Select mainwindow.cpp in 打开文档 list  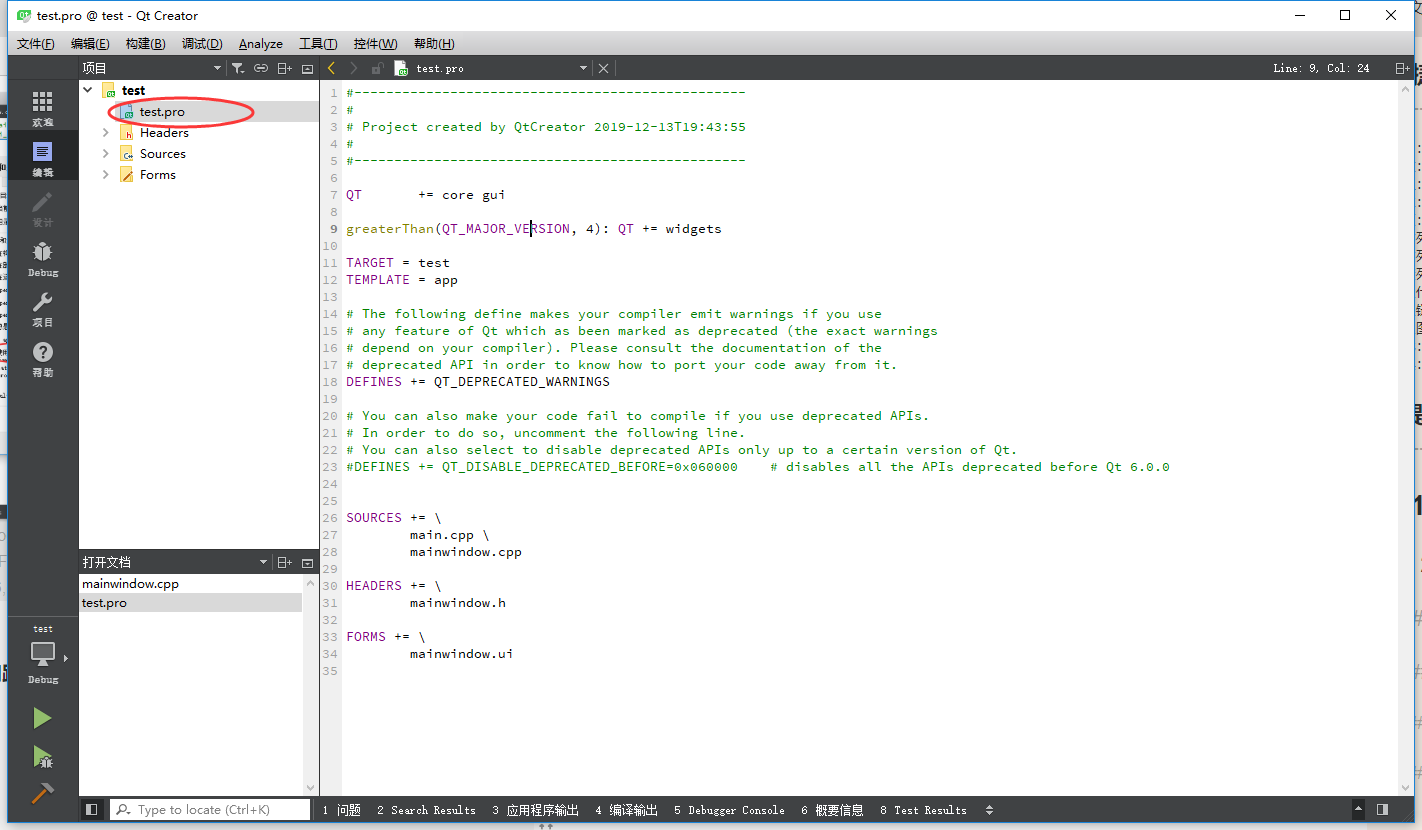pos(130,583)
